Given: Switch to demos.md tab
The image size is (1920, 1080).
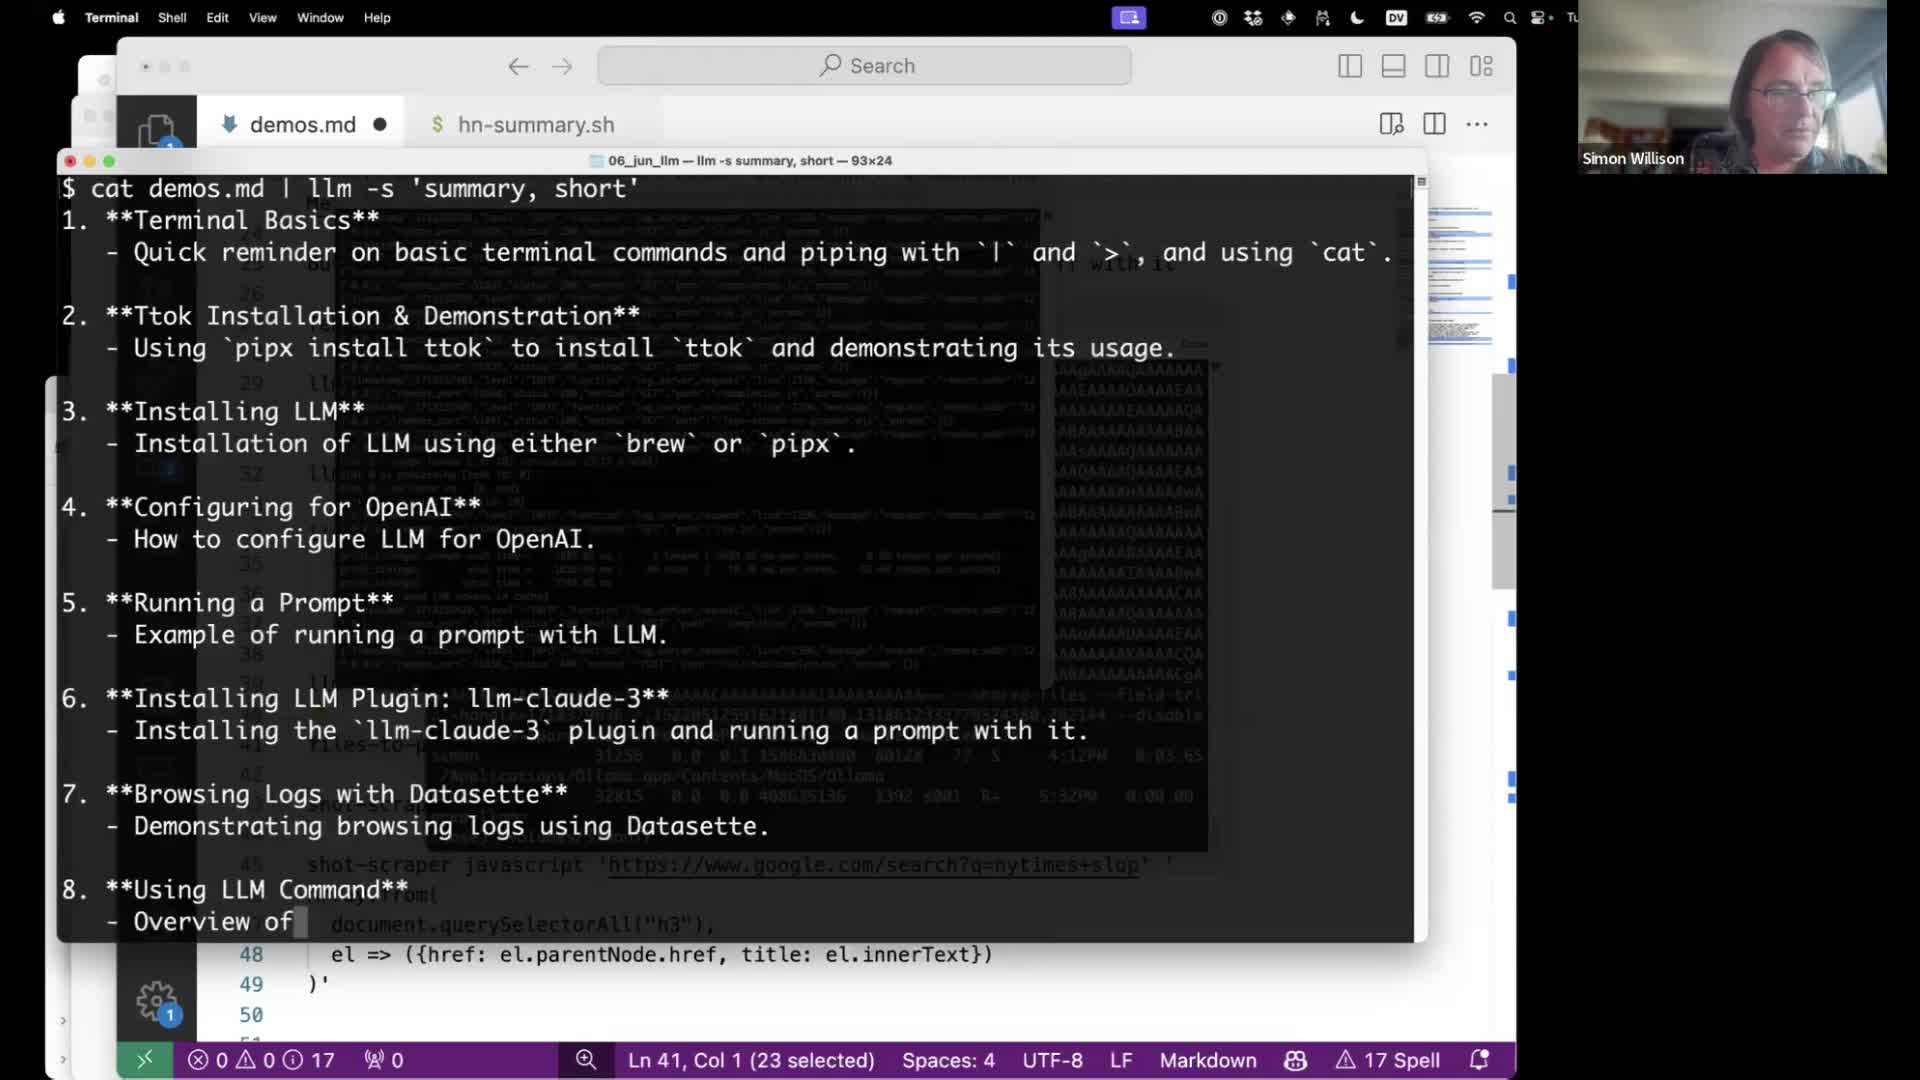Looking at the screenshot, I should click(302, 124).
